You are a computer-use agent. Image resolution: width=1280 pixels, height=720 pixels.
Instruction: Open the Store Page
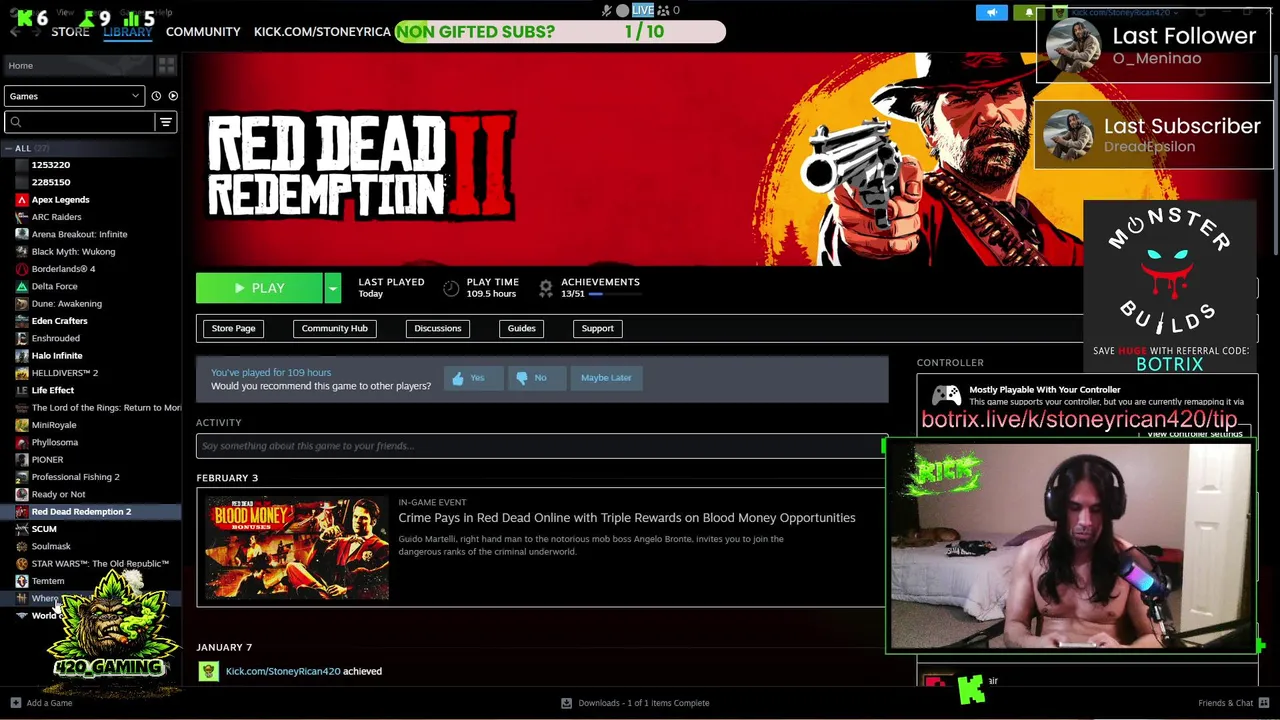(233, 328)
